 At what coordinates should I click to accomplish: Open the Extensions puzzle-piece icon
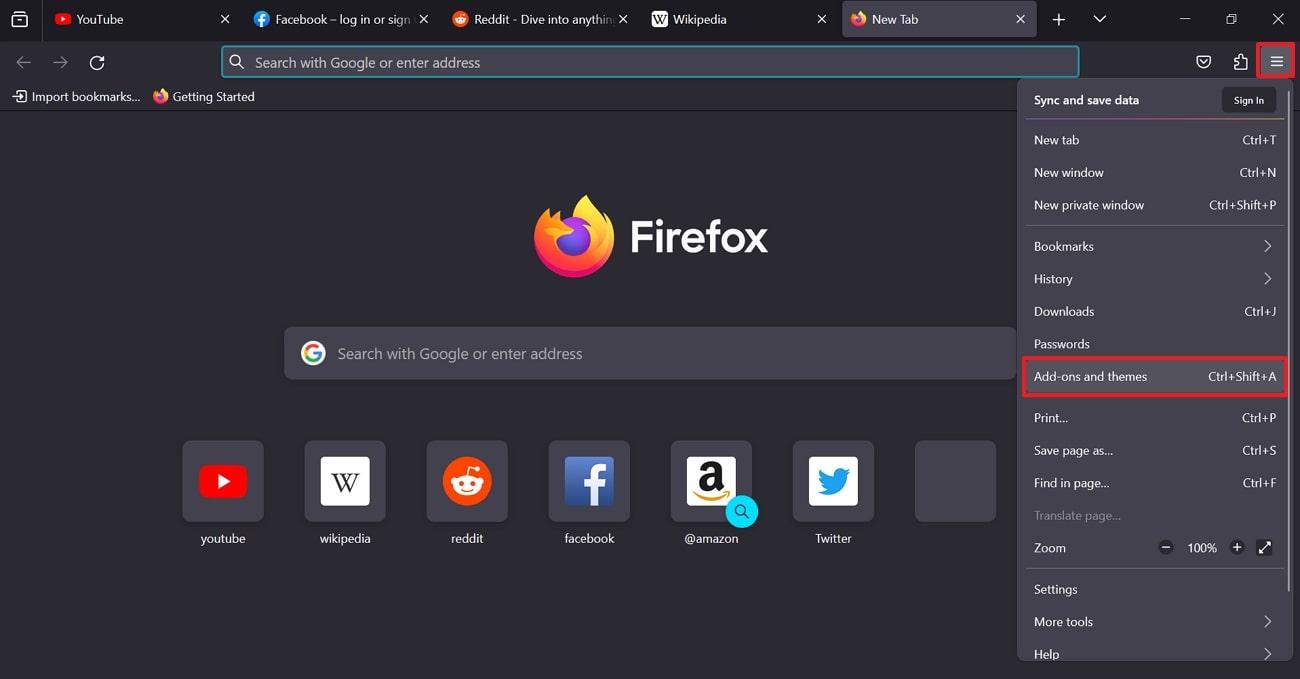point(1240,62)
